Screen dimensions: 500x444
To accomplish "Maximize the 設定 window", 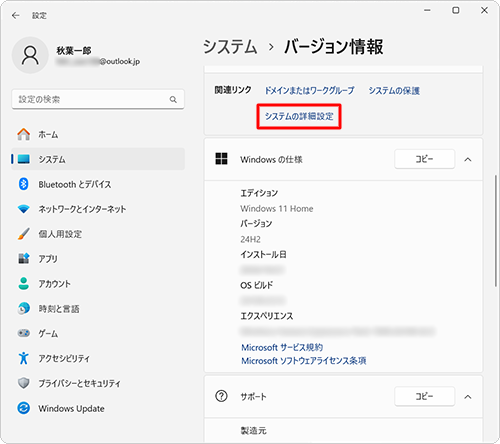I will coord(456,10).
